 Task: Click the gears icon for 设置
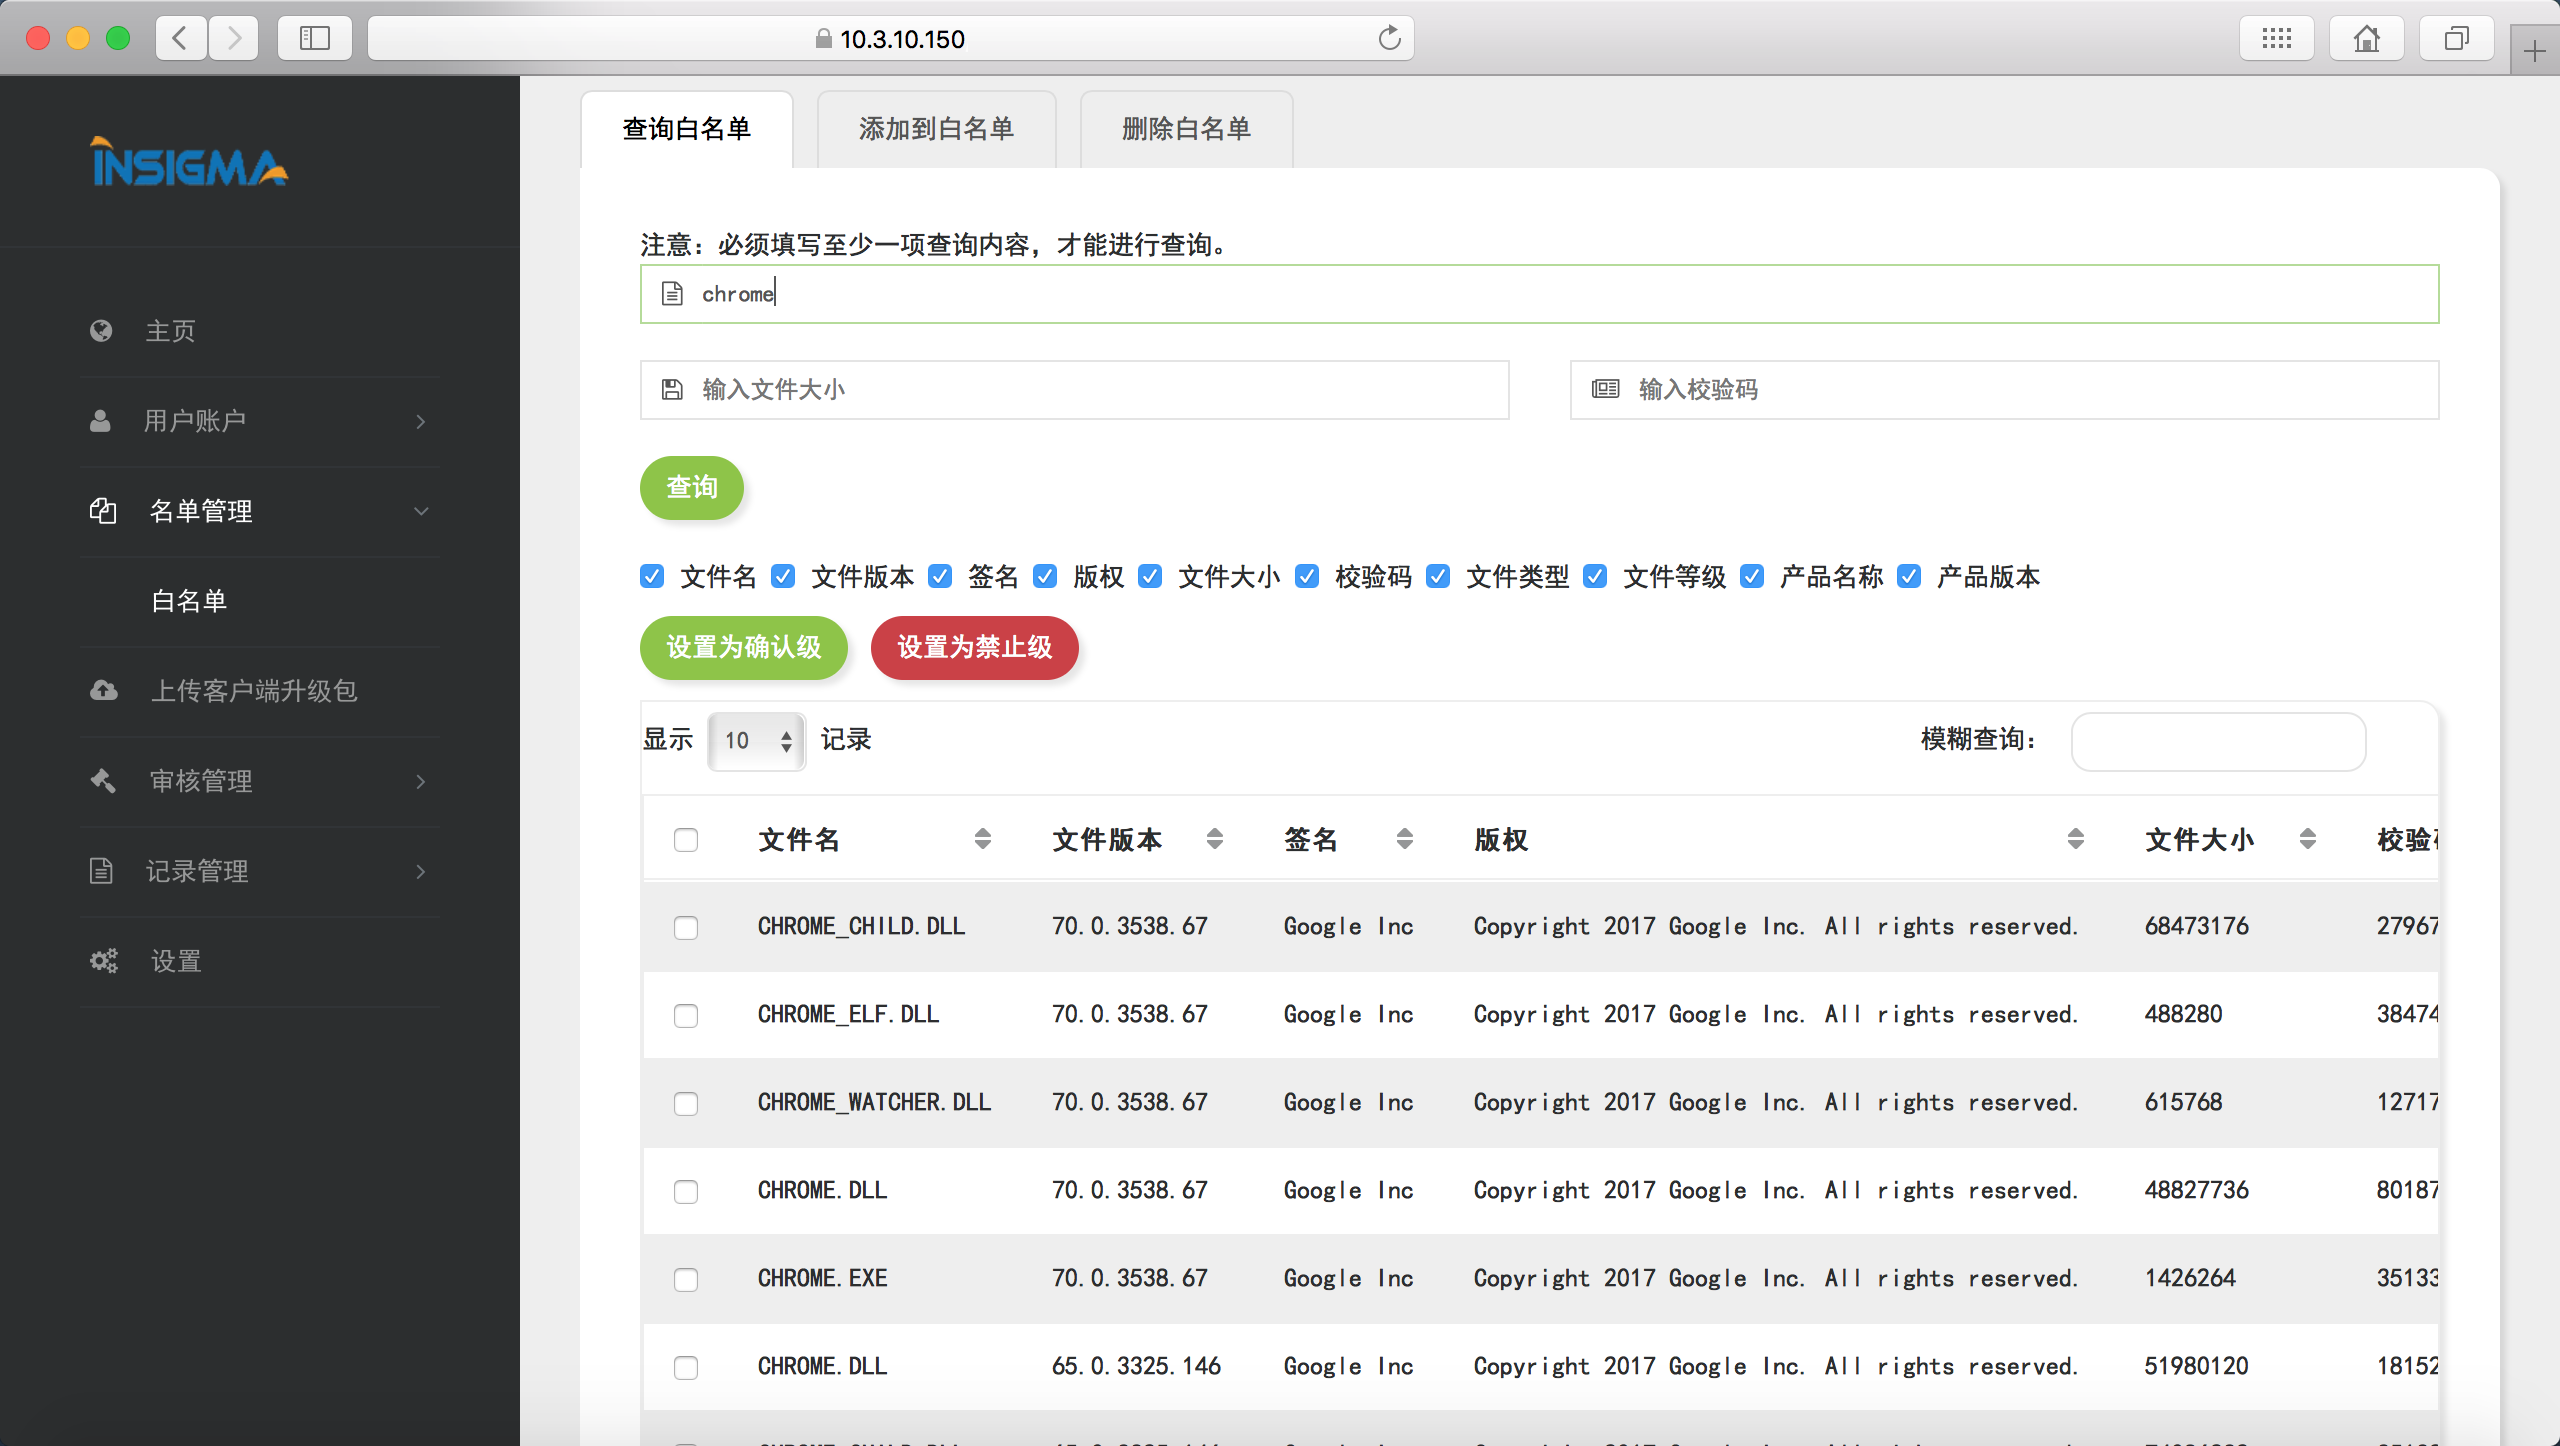[x=103, y=961]
